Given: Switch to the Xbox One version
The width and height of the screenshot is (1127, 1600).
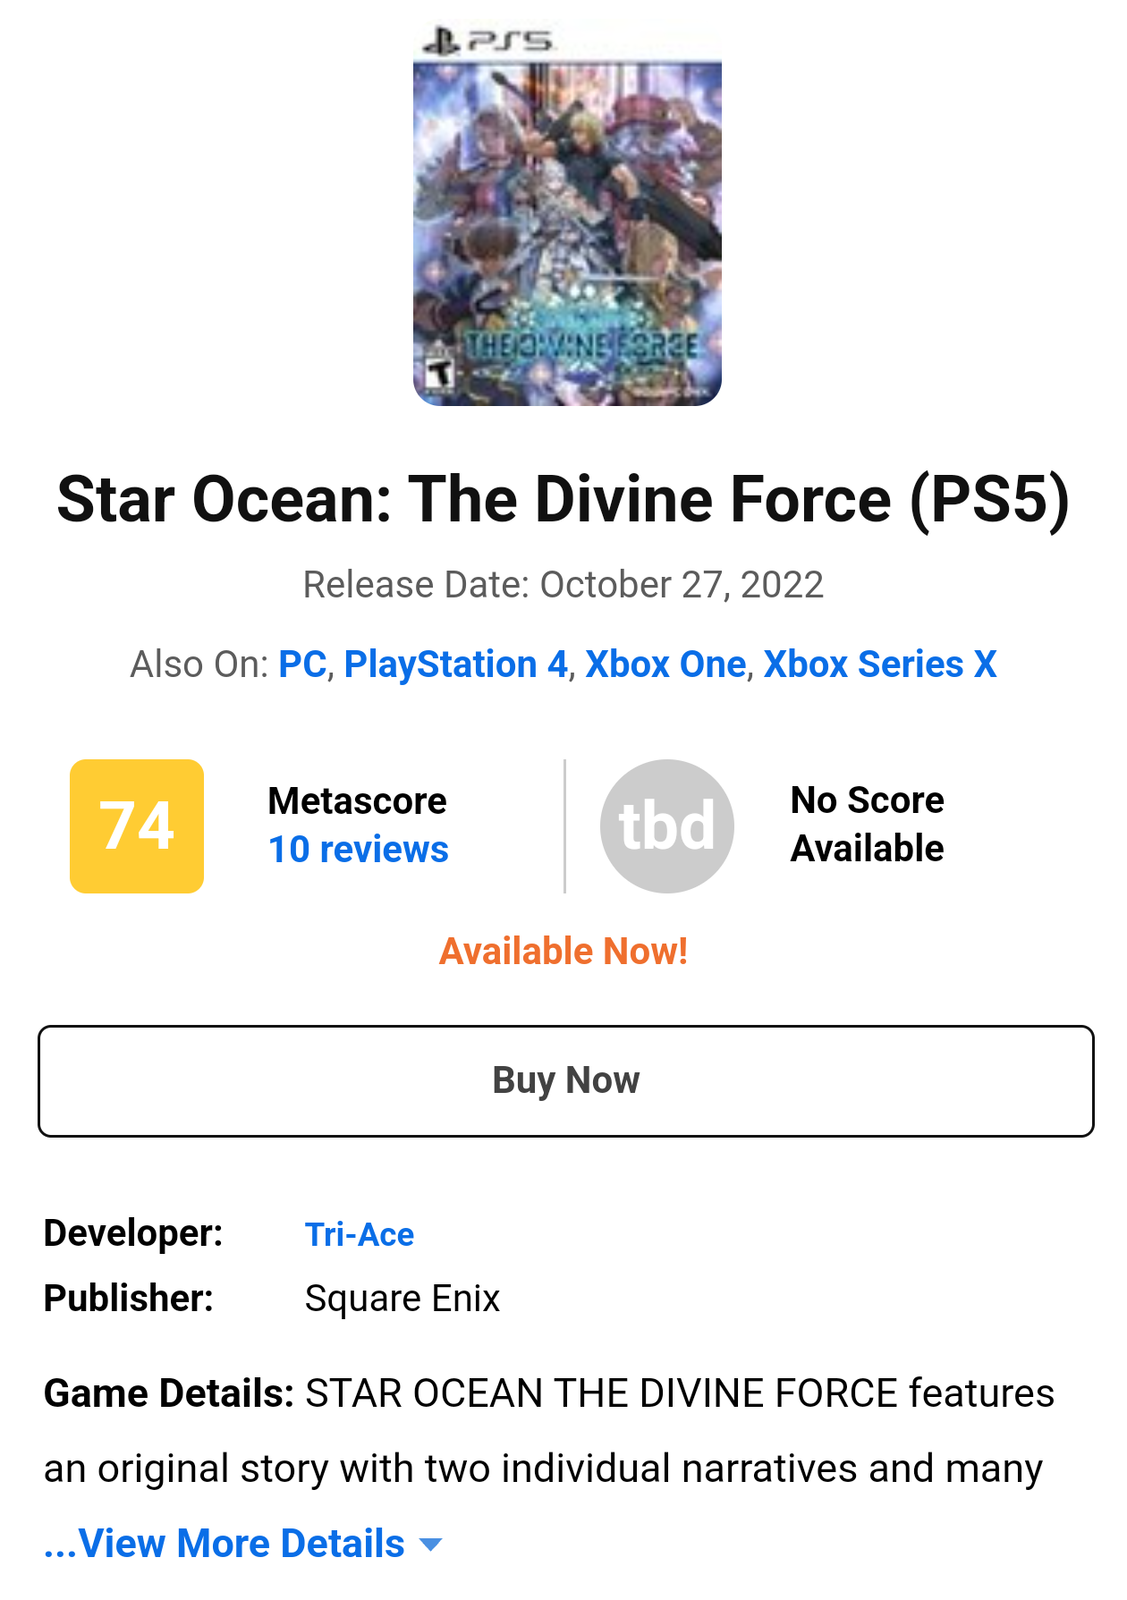Looking at the screenshot, I should (x=665, y=665).
